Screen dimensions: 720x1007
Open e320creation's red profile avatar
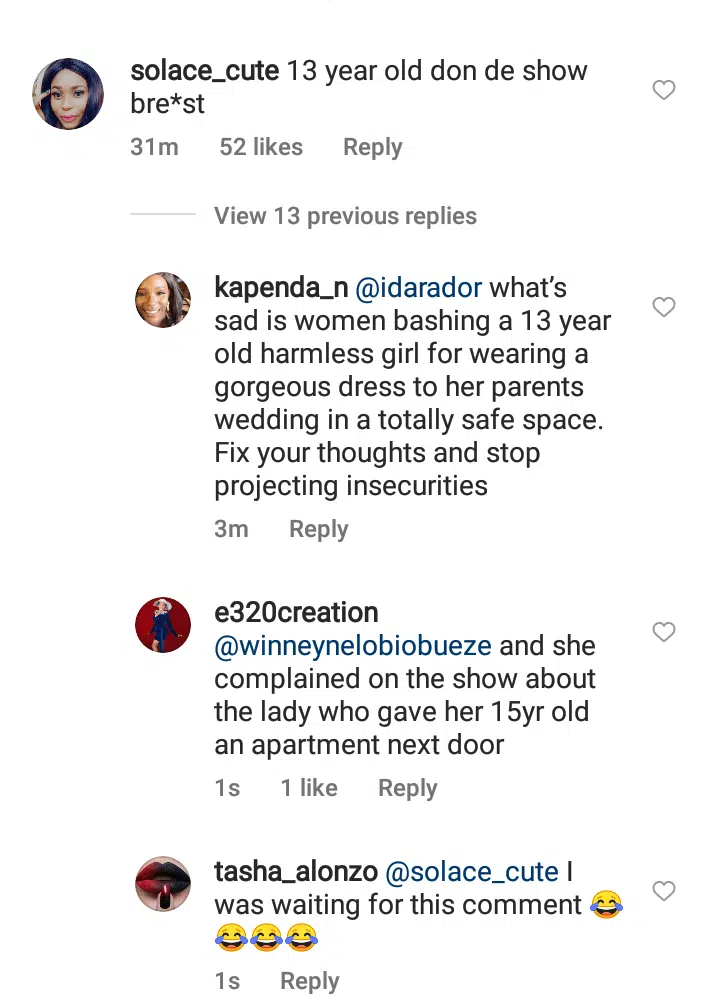point(162,625)
